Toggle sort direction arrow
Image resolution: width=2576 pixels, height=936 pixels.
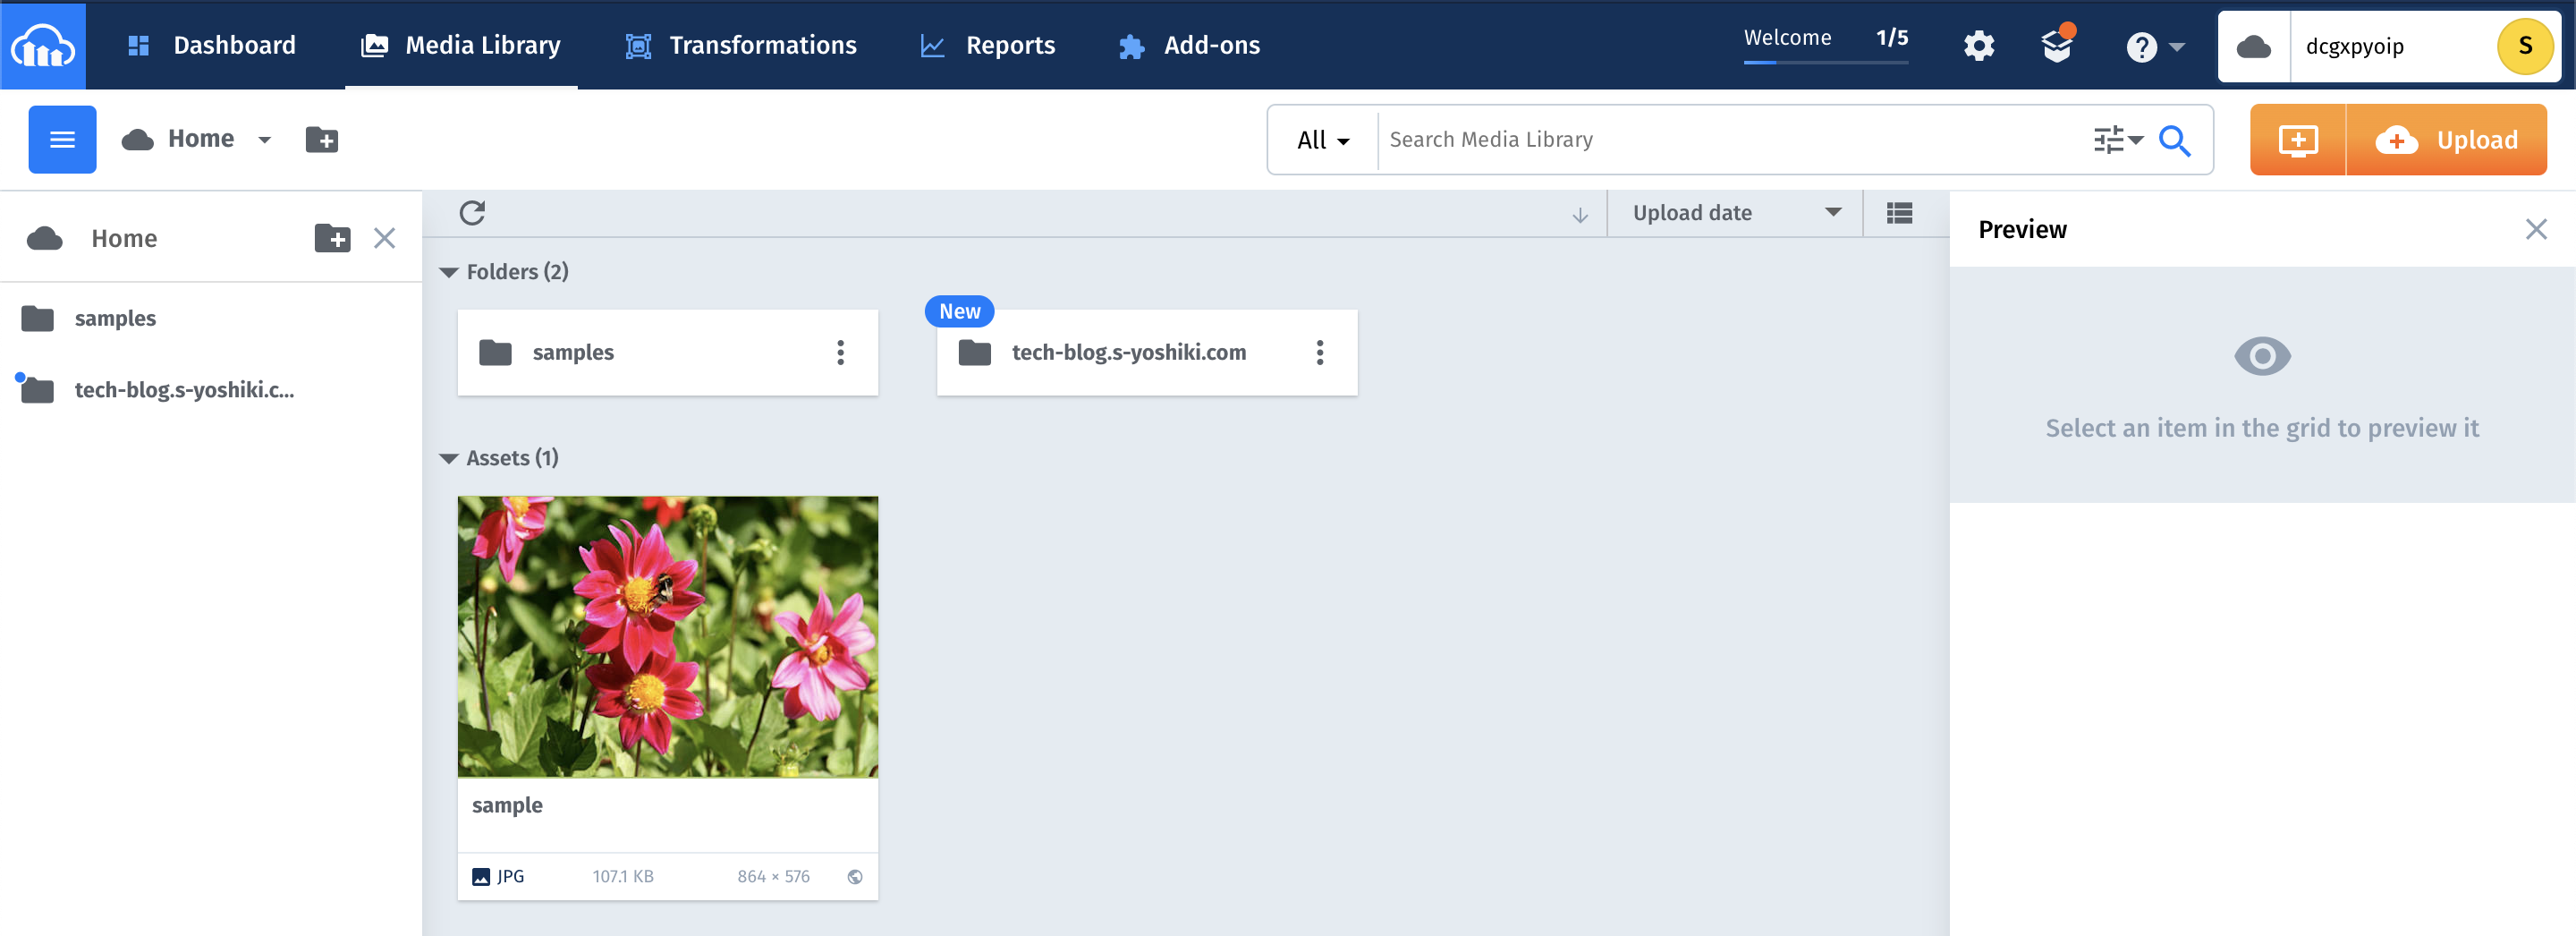click(x=1580, y=214)
